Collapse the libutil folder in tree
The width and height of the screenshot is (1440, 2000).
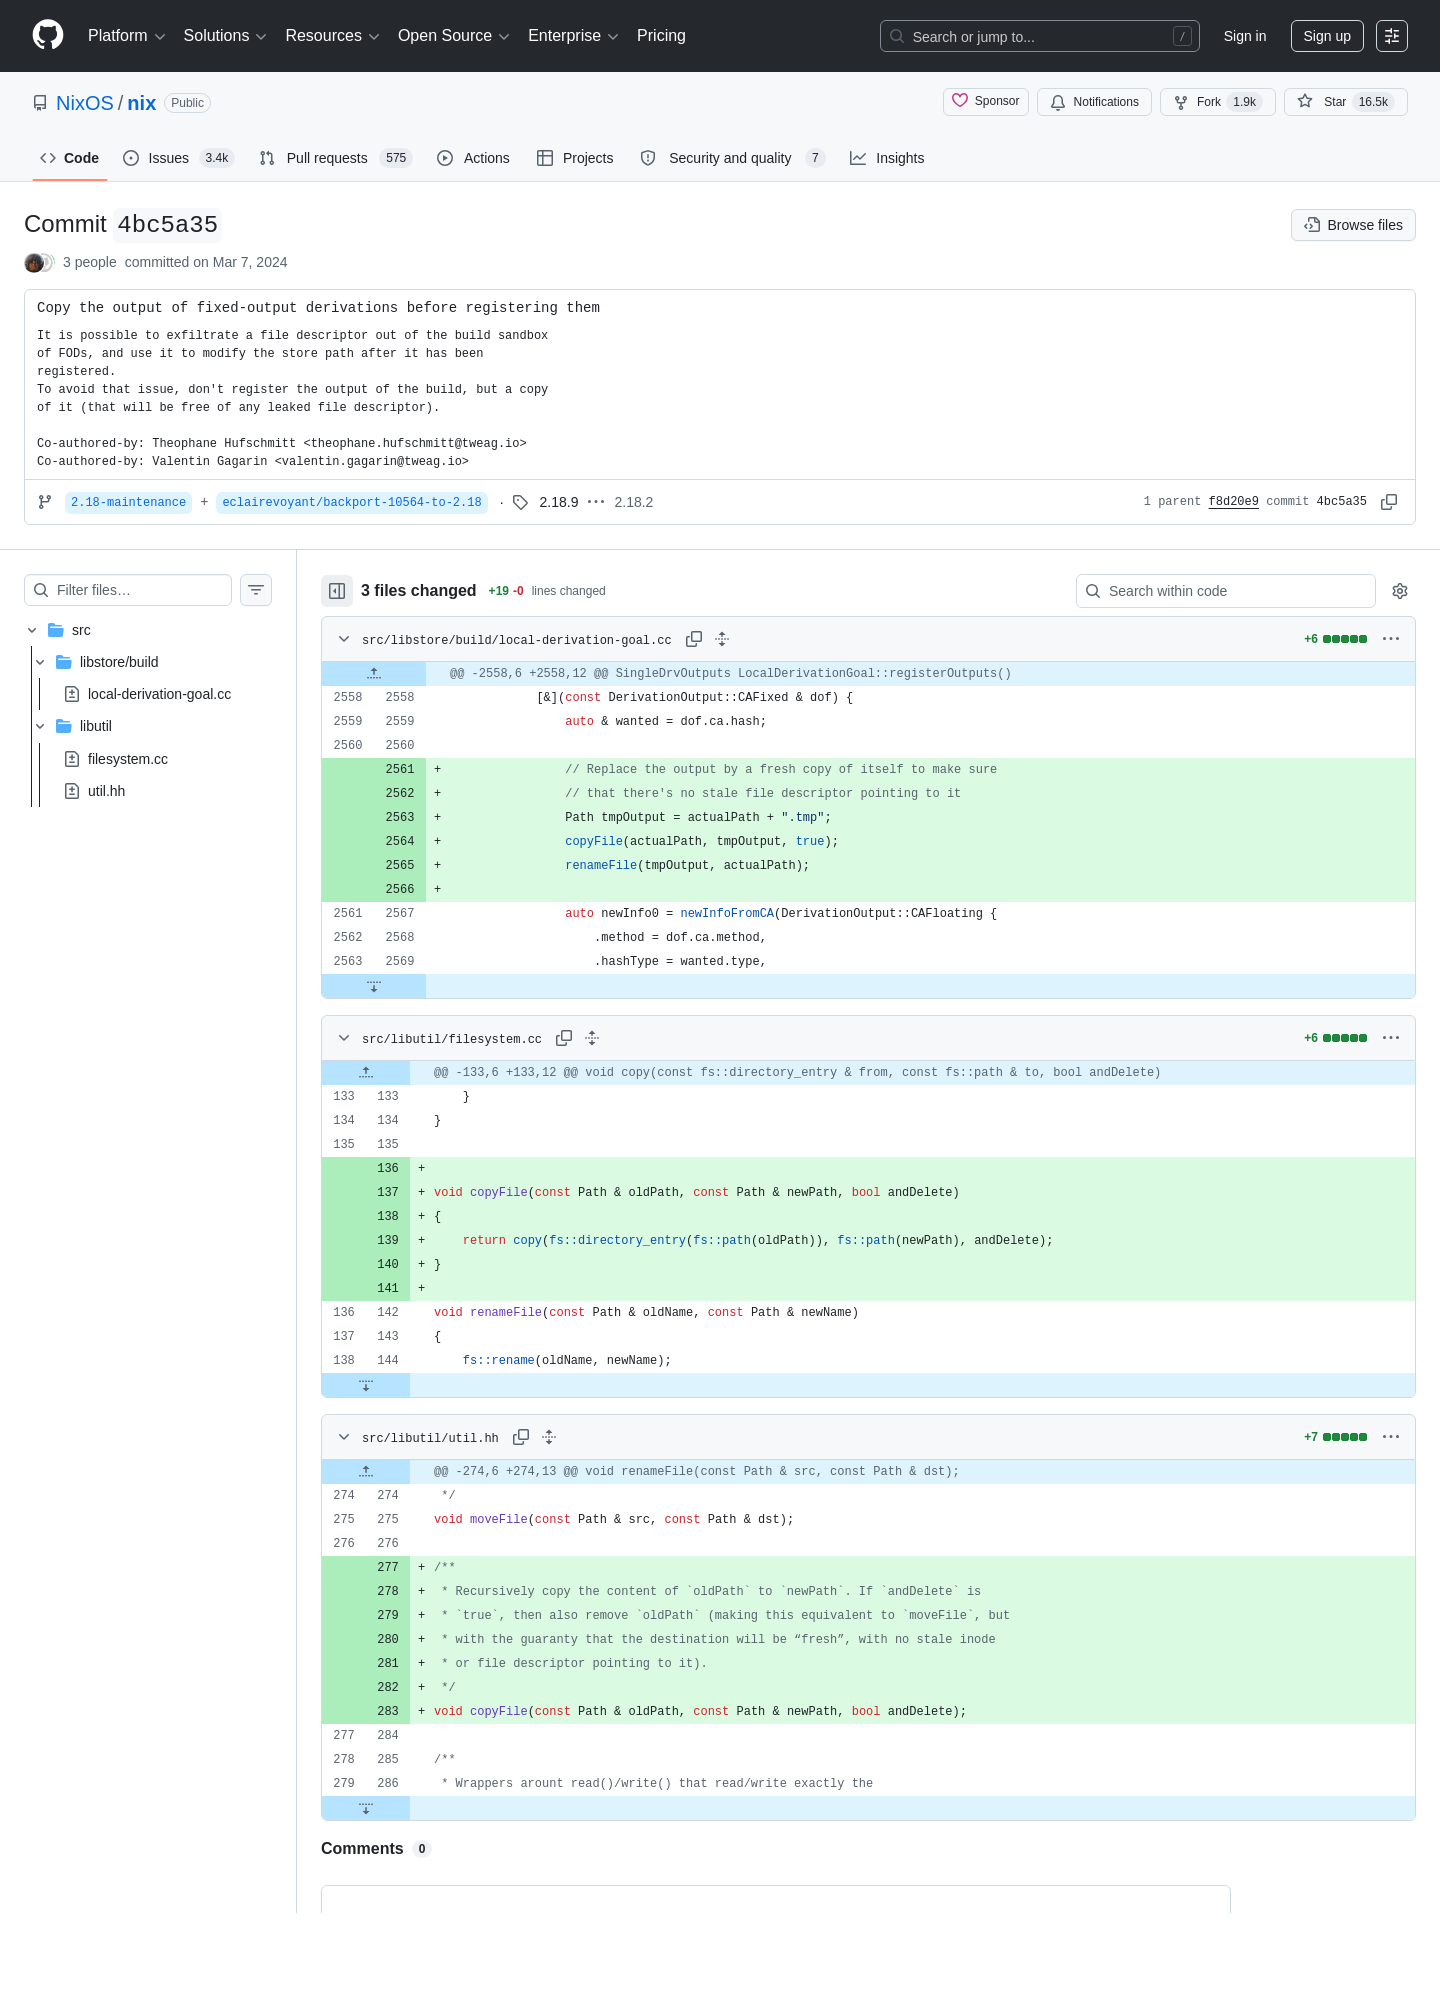pos(40,726)
